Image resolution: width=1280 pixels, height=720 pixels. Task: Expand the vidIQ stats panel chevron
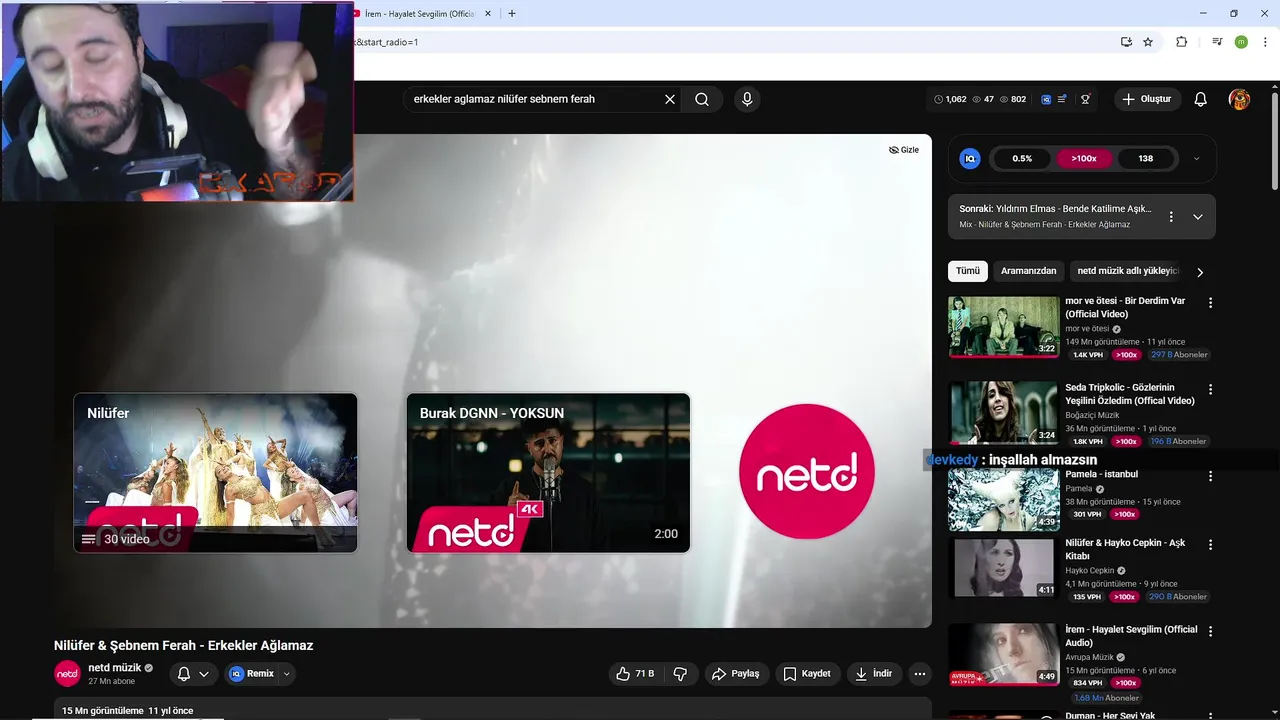pyautogui.click(x=1196, y=158)
